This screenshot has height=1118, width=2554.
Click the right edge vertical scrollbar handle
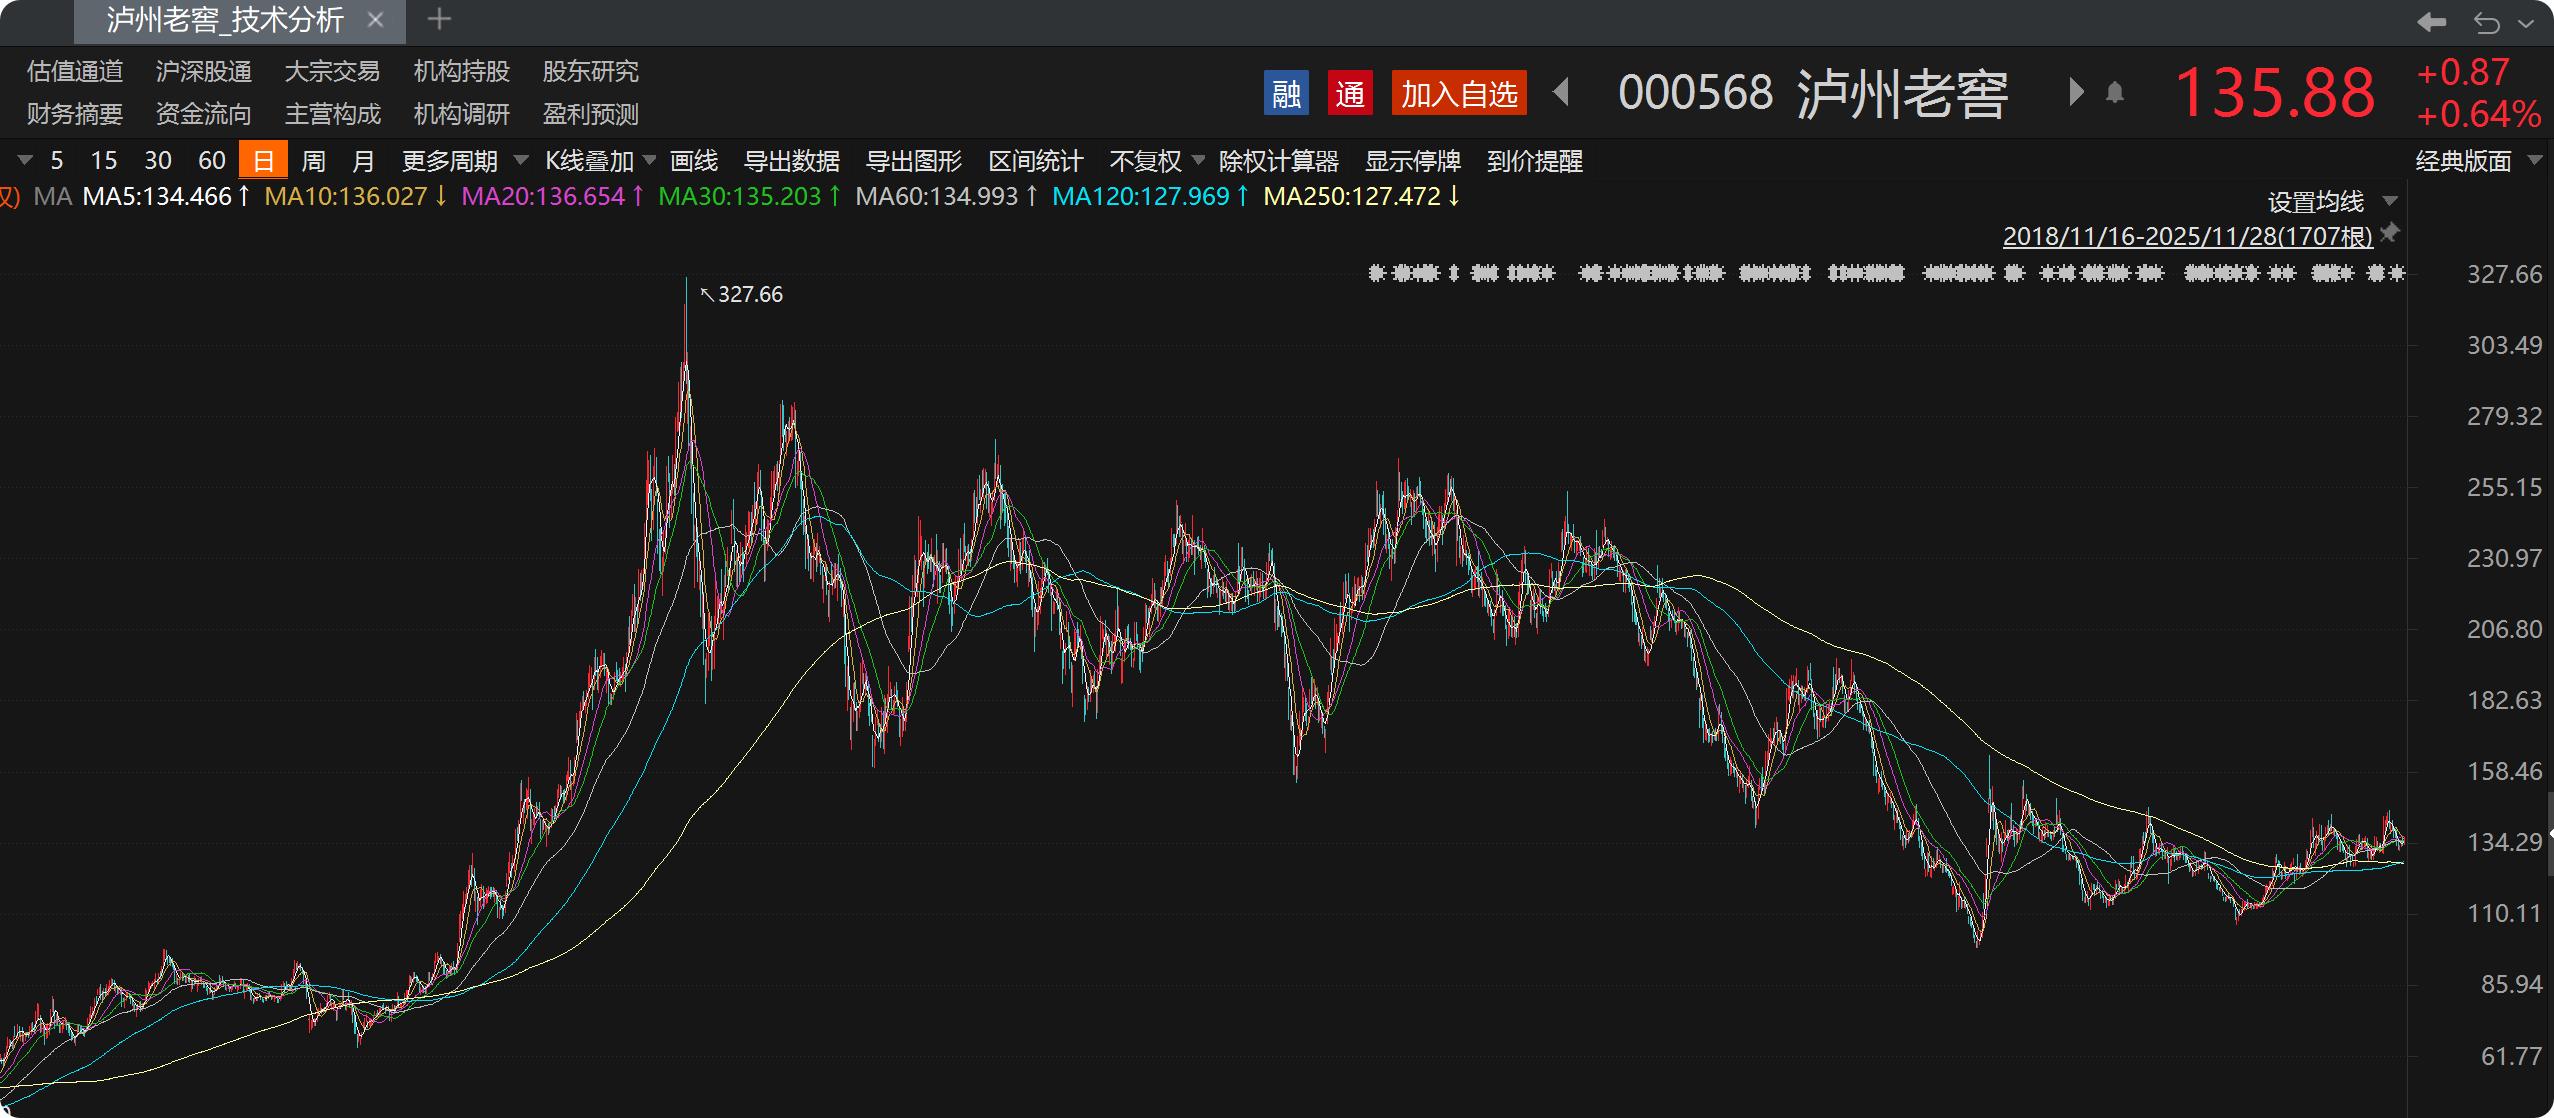(2549, 832)
